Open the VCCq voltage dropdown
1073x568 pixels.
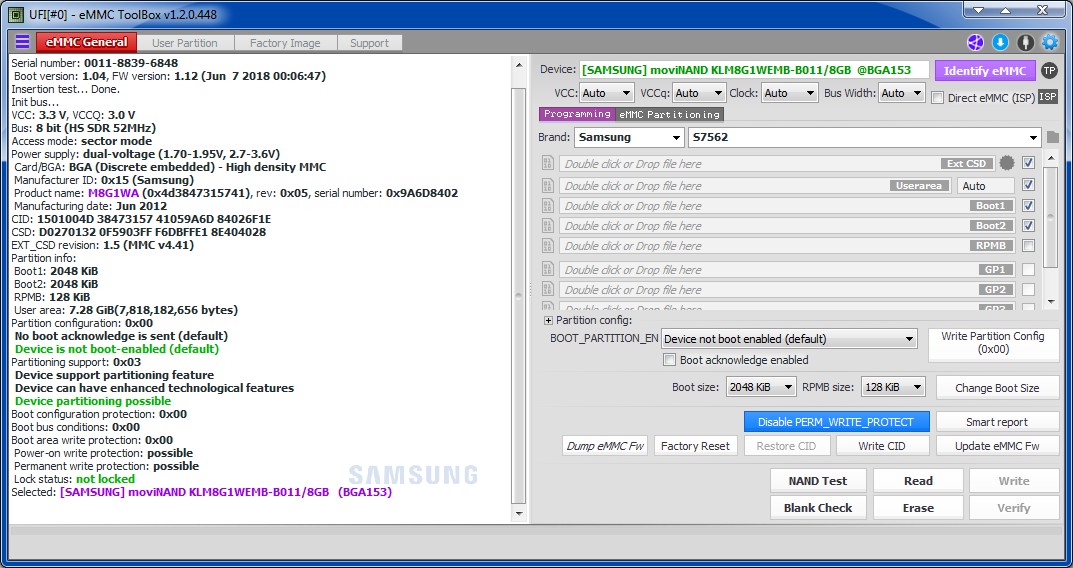698,93
